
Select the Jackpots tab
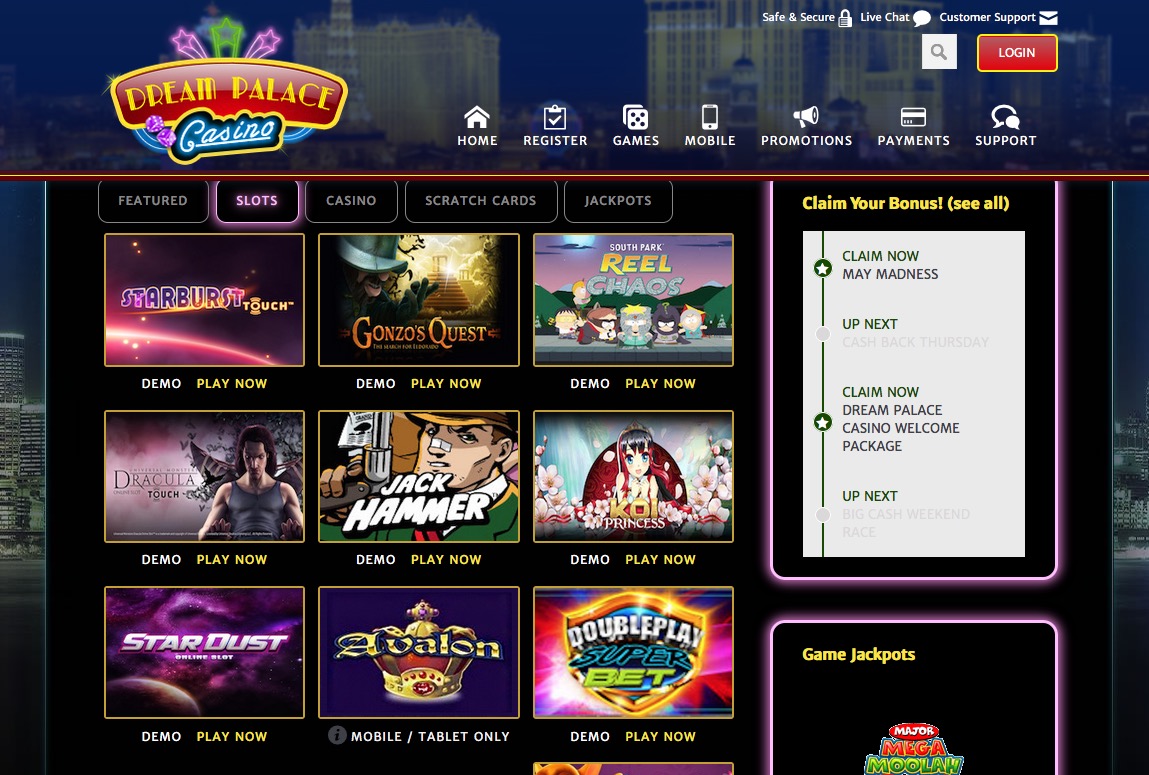click(x=618, y=201)
